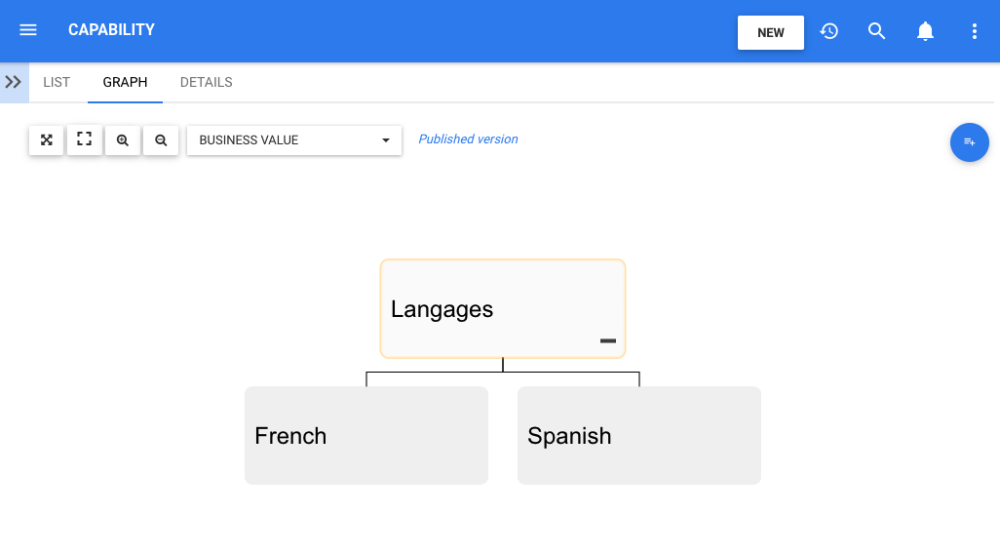
Task: Switch to the List tab
Action: [x=57, y=82]
